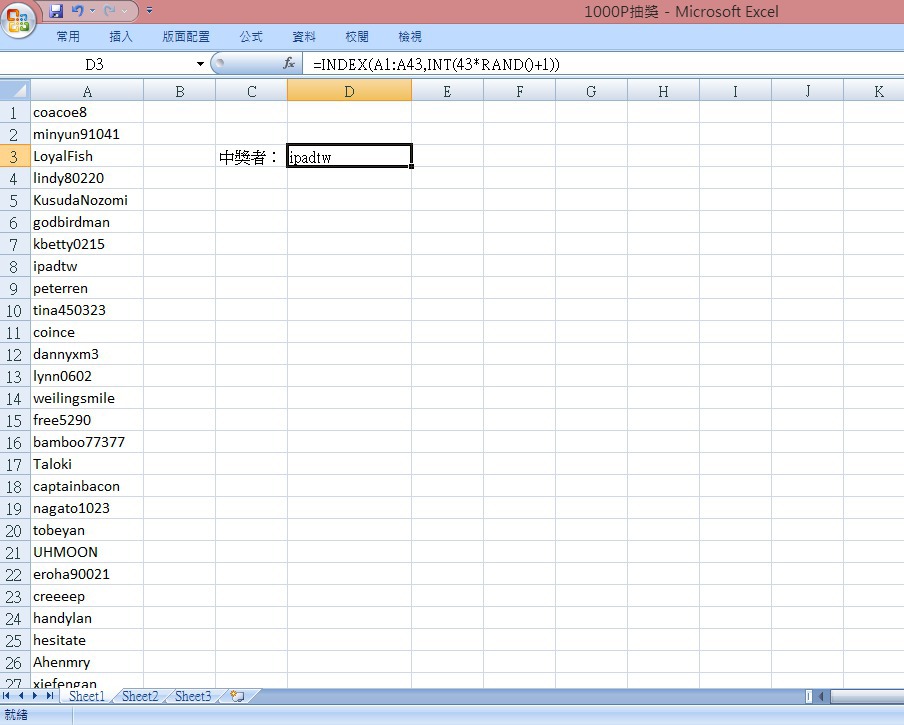Screen dimensions: 904x725
Task: Select the cell containing dannyxm3
Action: 87,354
